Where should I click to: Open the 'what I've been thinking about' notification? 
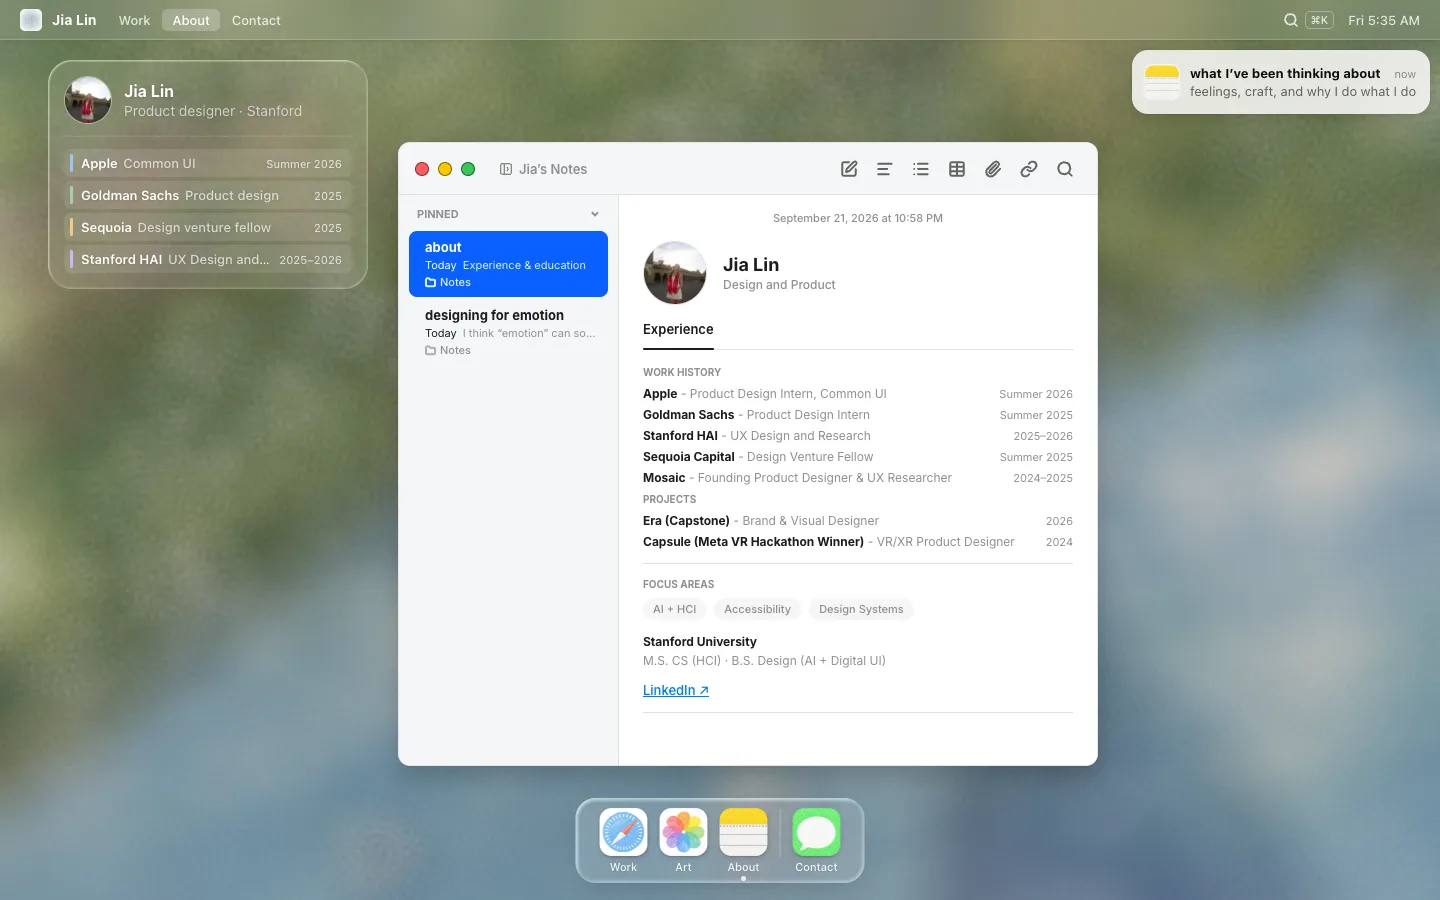coord(1281,82)
